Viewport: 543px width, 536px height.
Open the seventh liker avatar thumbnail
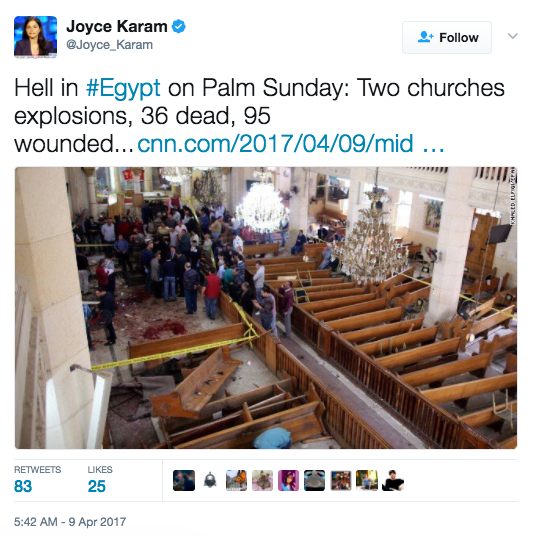pos(341,480)
